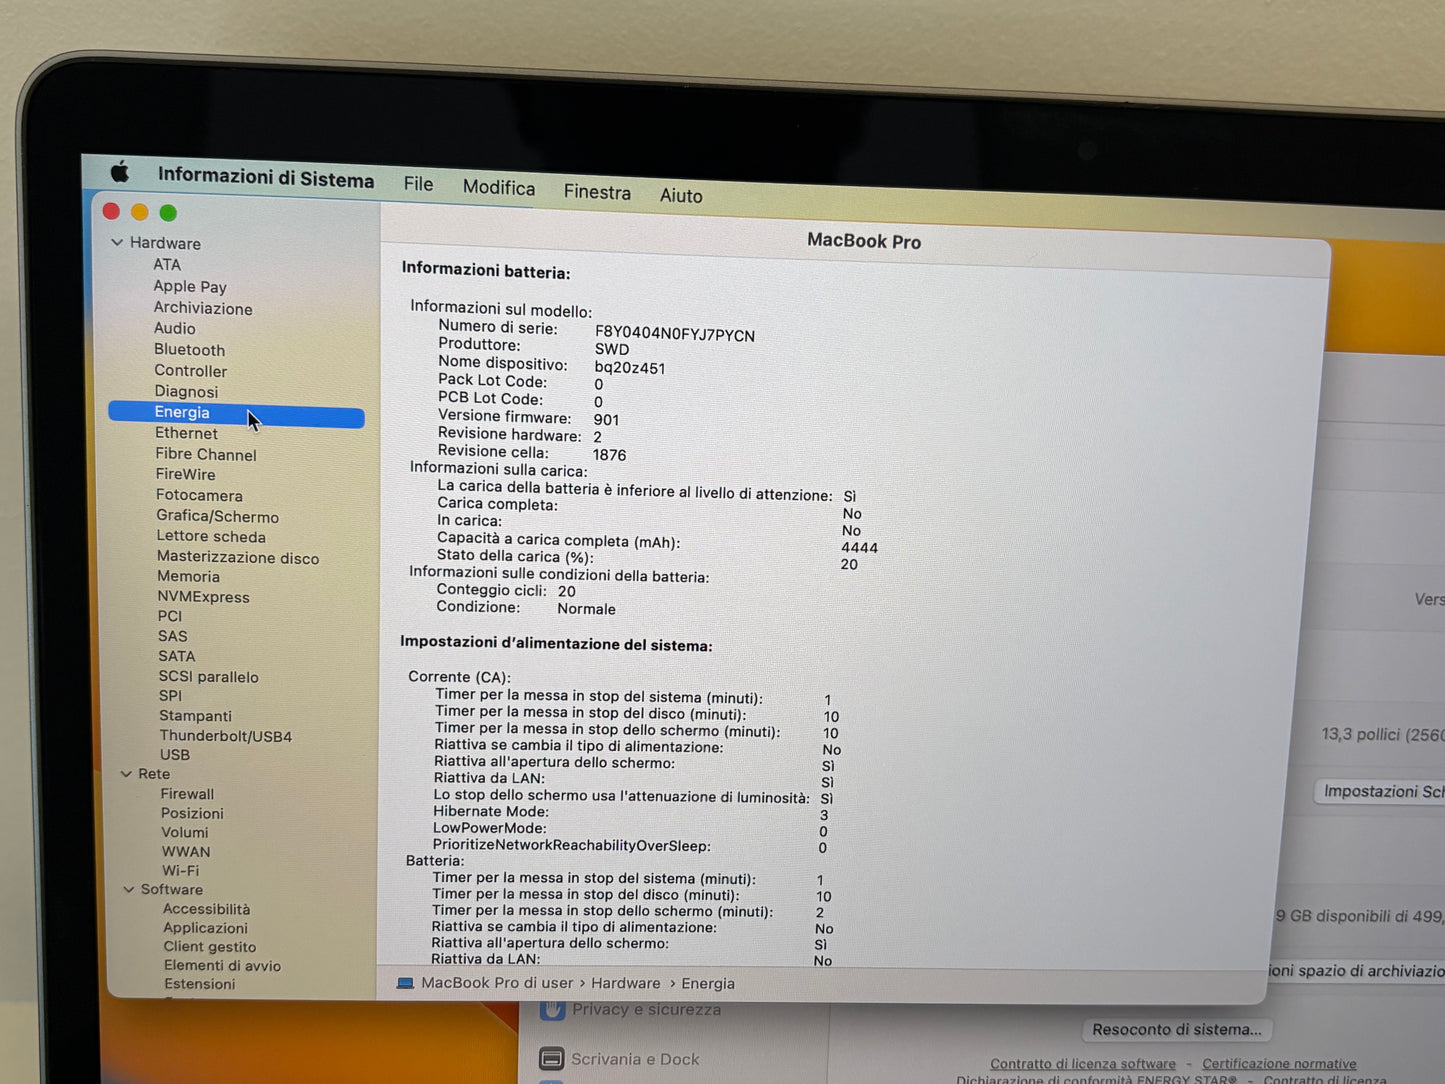Select SPI in the sidebar
Viewport: 1445px width, 1084px height.
170,696
